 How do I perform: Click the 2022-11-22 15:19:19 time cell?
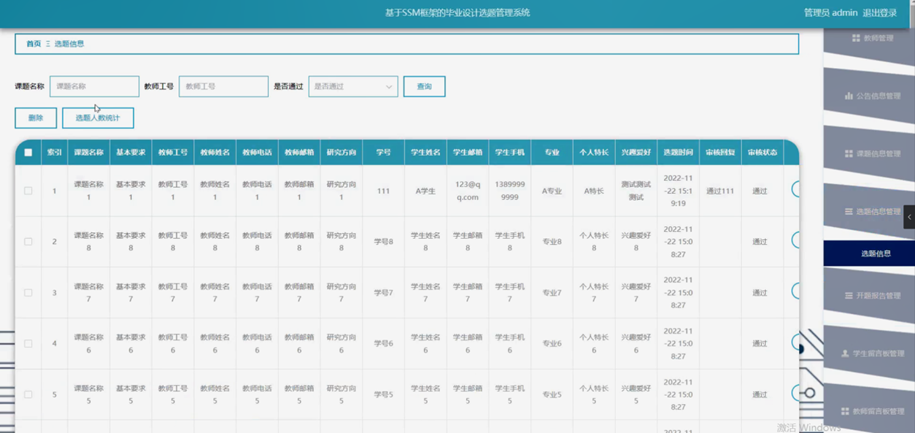click(x=678, y=191)
